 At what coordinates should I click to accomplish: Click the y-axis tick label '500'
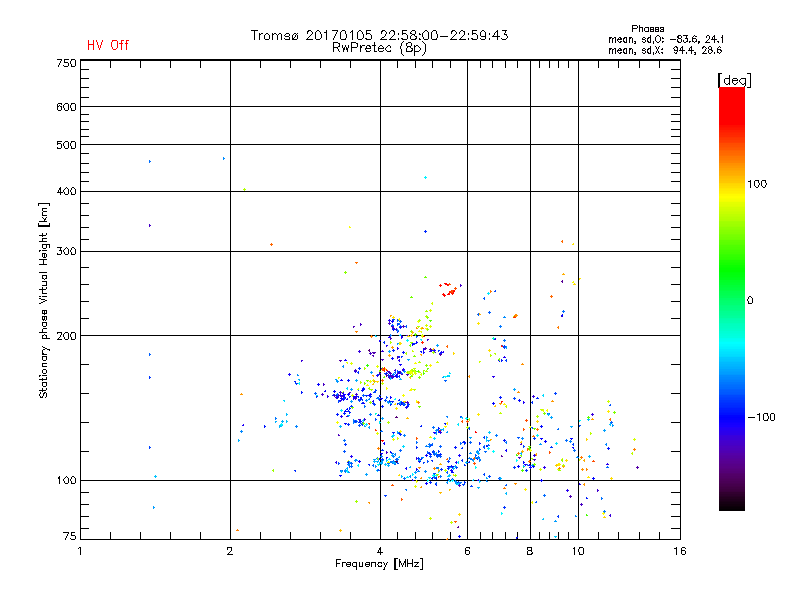(66, 145)
